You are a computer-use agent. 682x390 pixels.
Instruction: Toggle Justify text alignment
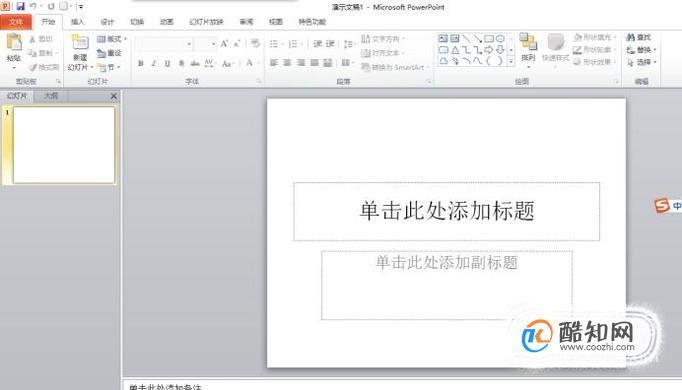tap(314, 63)
